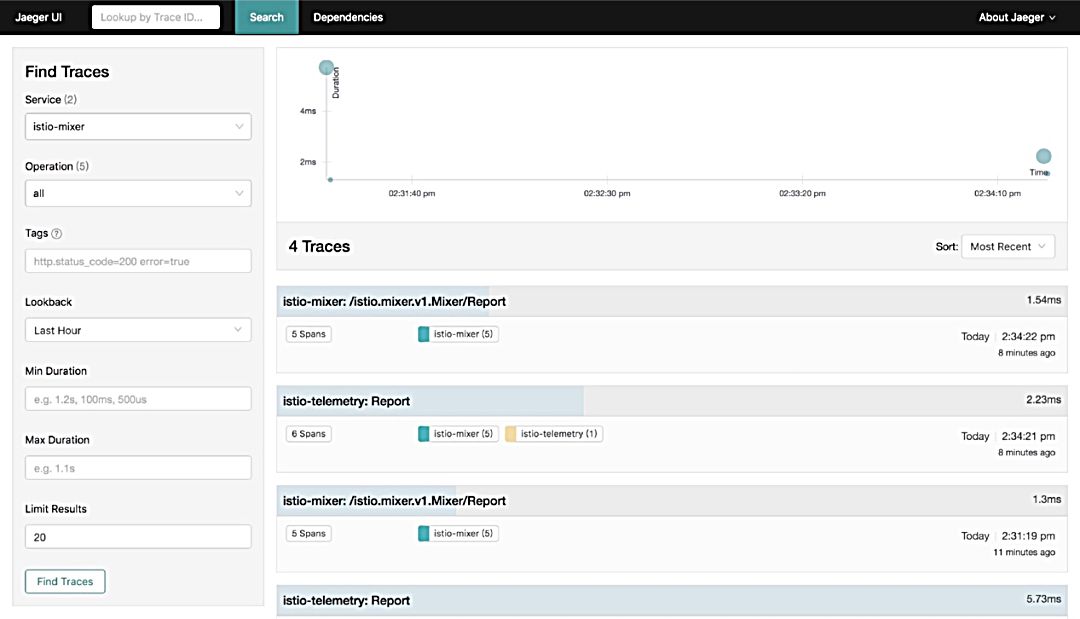Click the istio-telemetry (1) service tag

(554, 434)
